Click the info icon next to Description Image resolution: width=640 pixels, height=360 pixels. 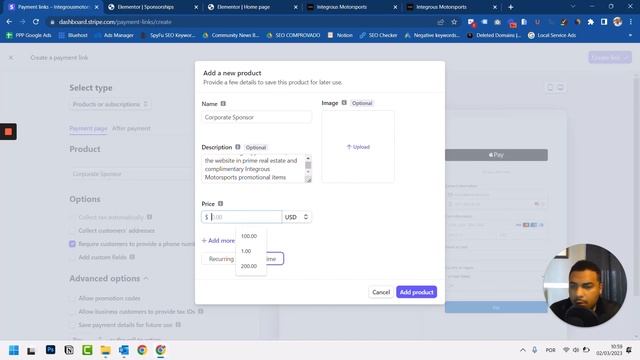[238, 147]
